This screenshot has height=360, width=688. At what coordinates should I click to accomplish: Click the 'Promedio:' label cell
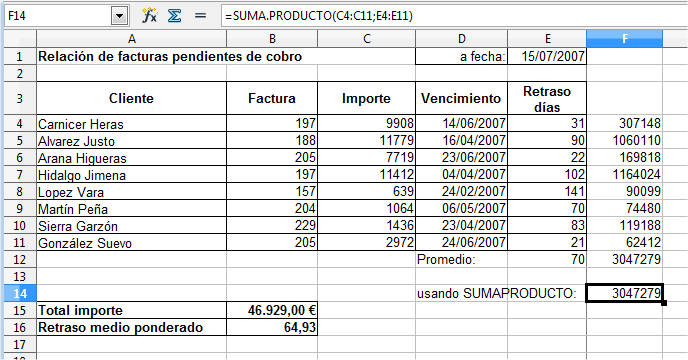tap(462, 259)
